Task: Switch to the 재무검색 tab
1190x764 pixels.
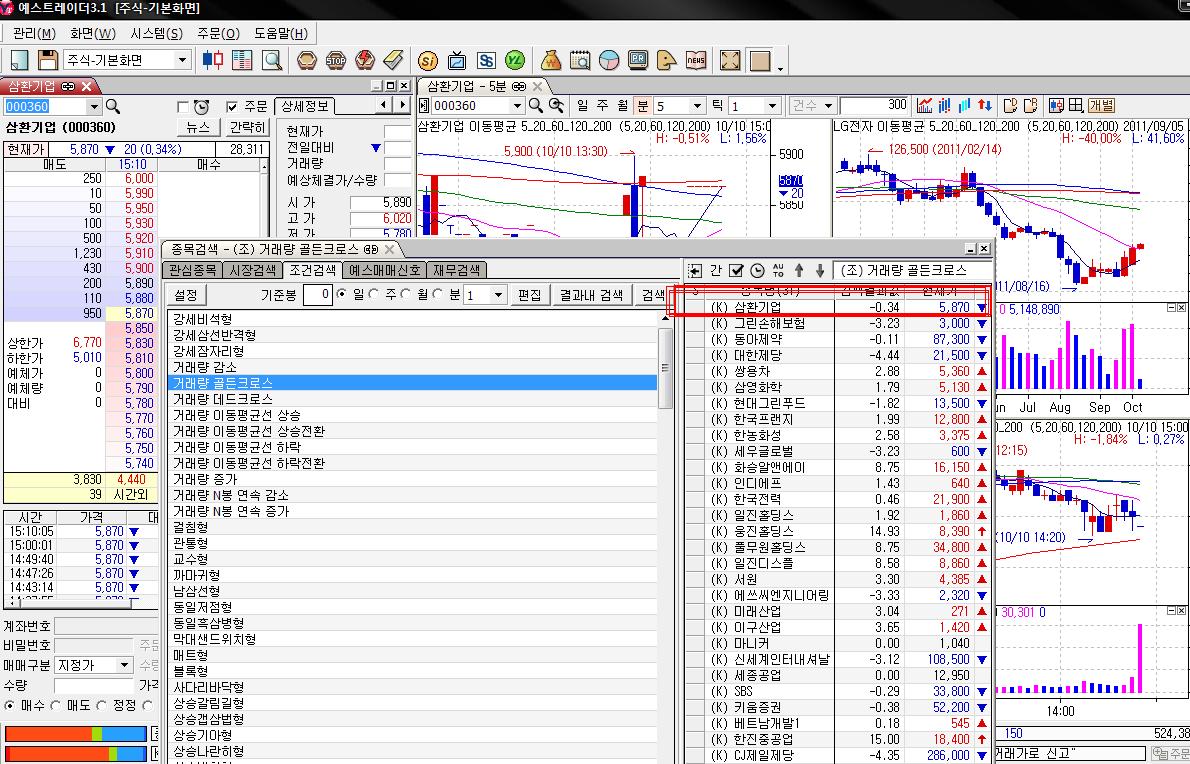Action: point(457,270)
